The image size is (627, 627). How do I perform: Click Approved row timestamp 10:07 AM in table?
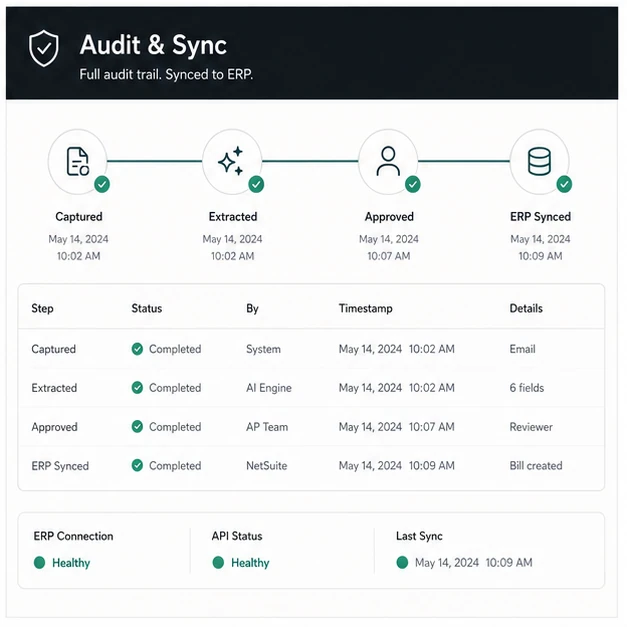(x=397, y=427)
